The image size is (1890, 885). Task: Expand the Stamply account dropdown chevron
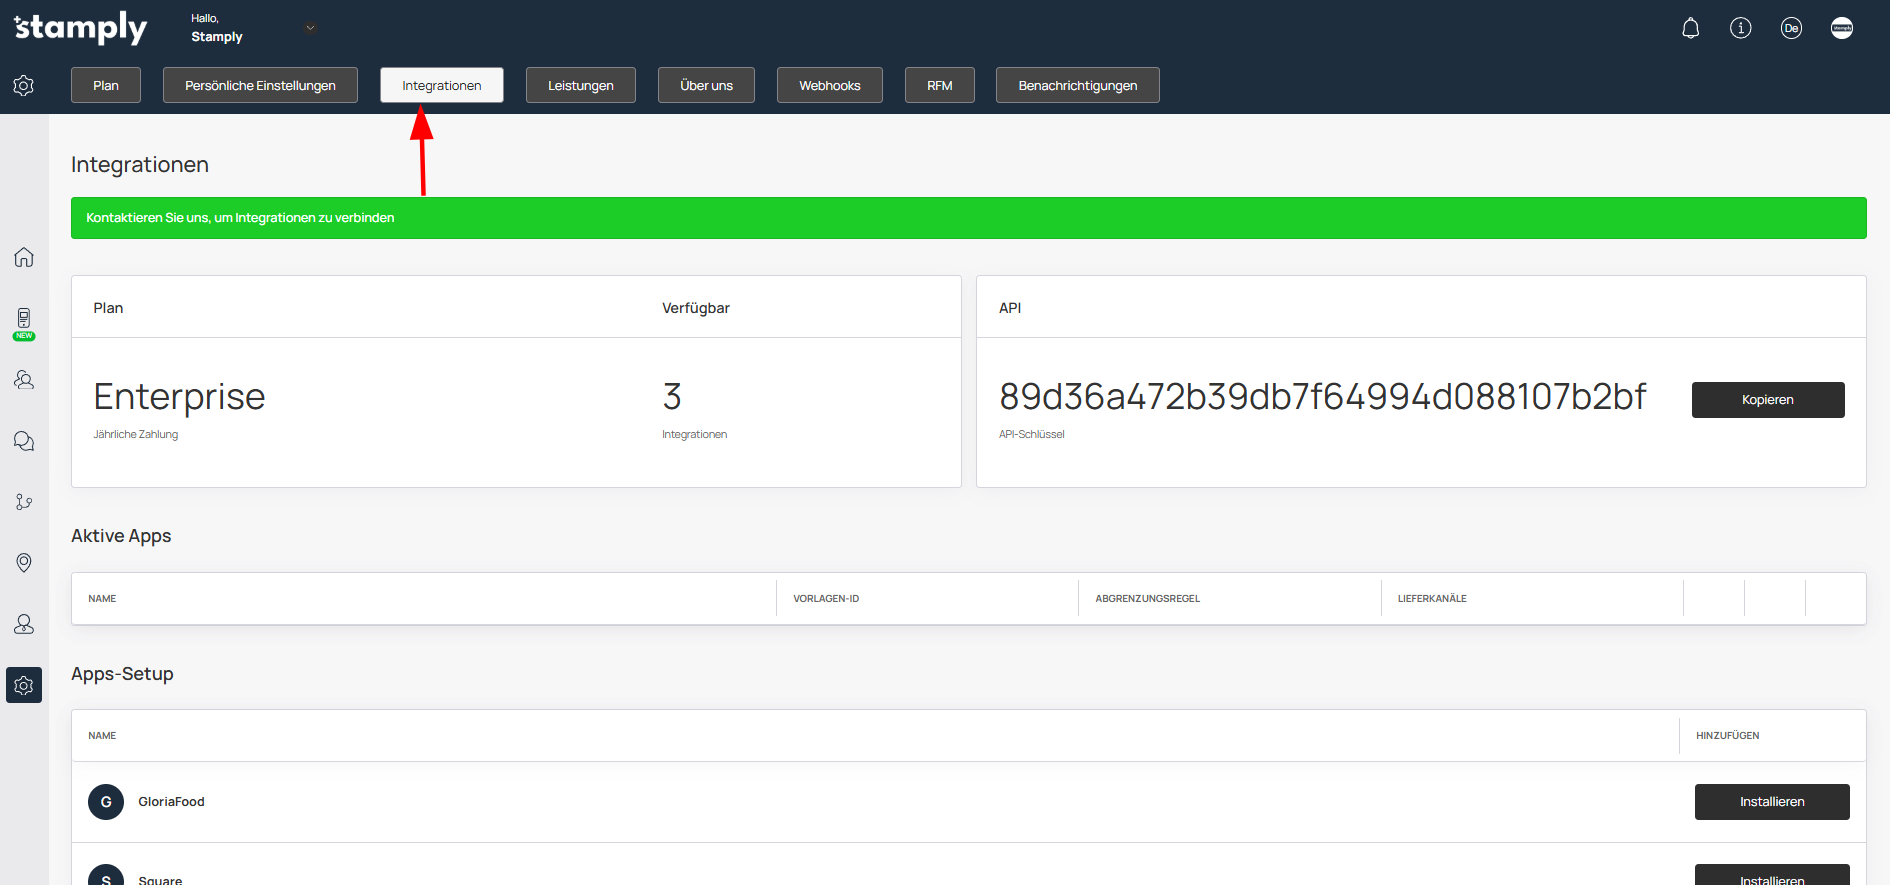coord(310,28)
